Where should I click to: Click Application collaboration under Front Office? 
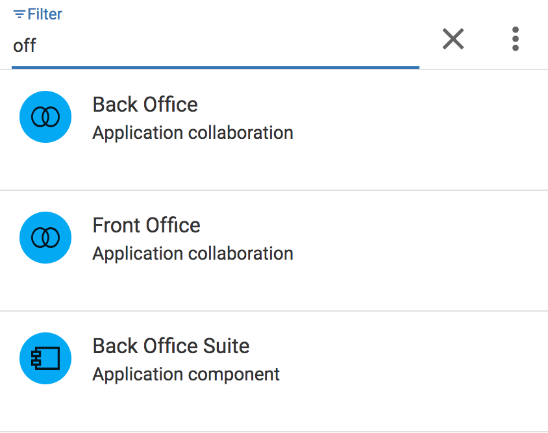193,254
